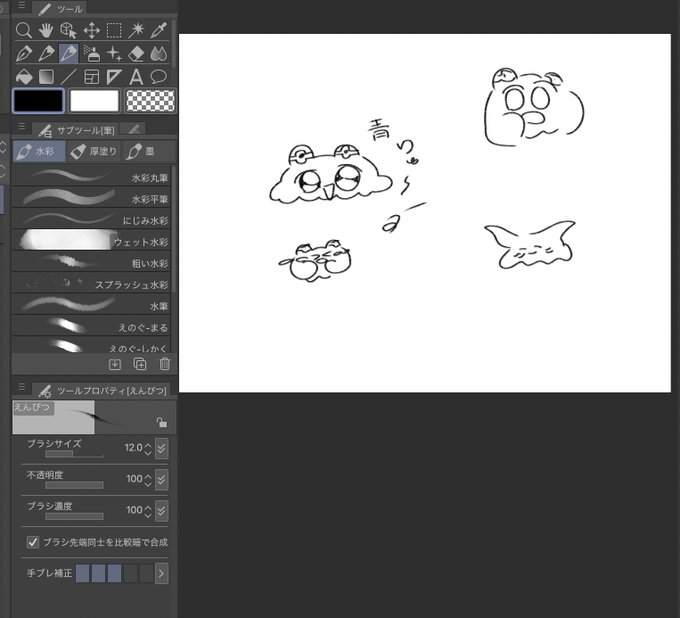Select the Frame border tool
The image size is (680, 618).
click(92, 77)
